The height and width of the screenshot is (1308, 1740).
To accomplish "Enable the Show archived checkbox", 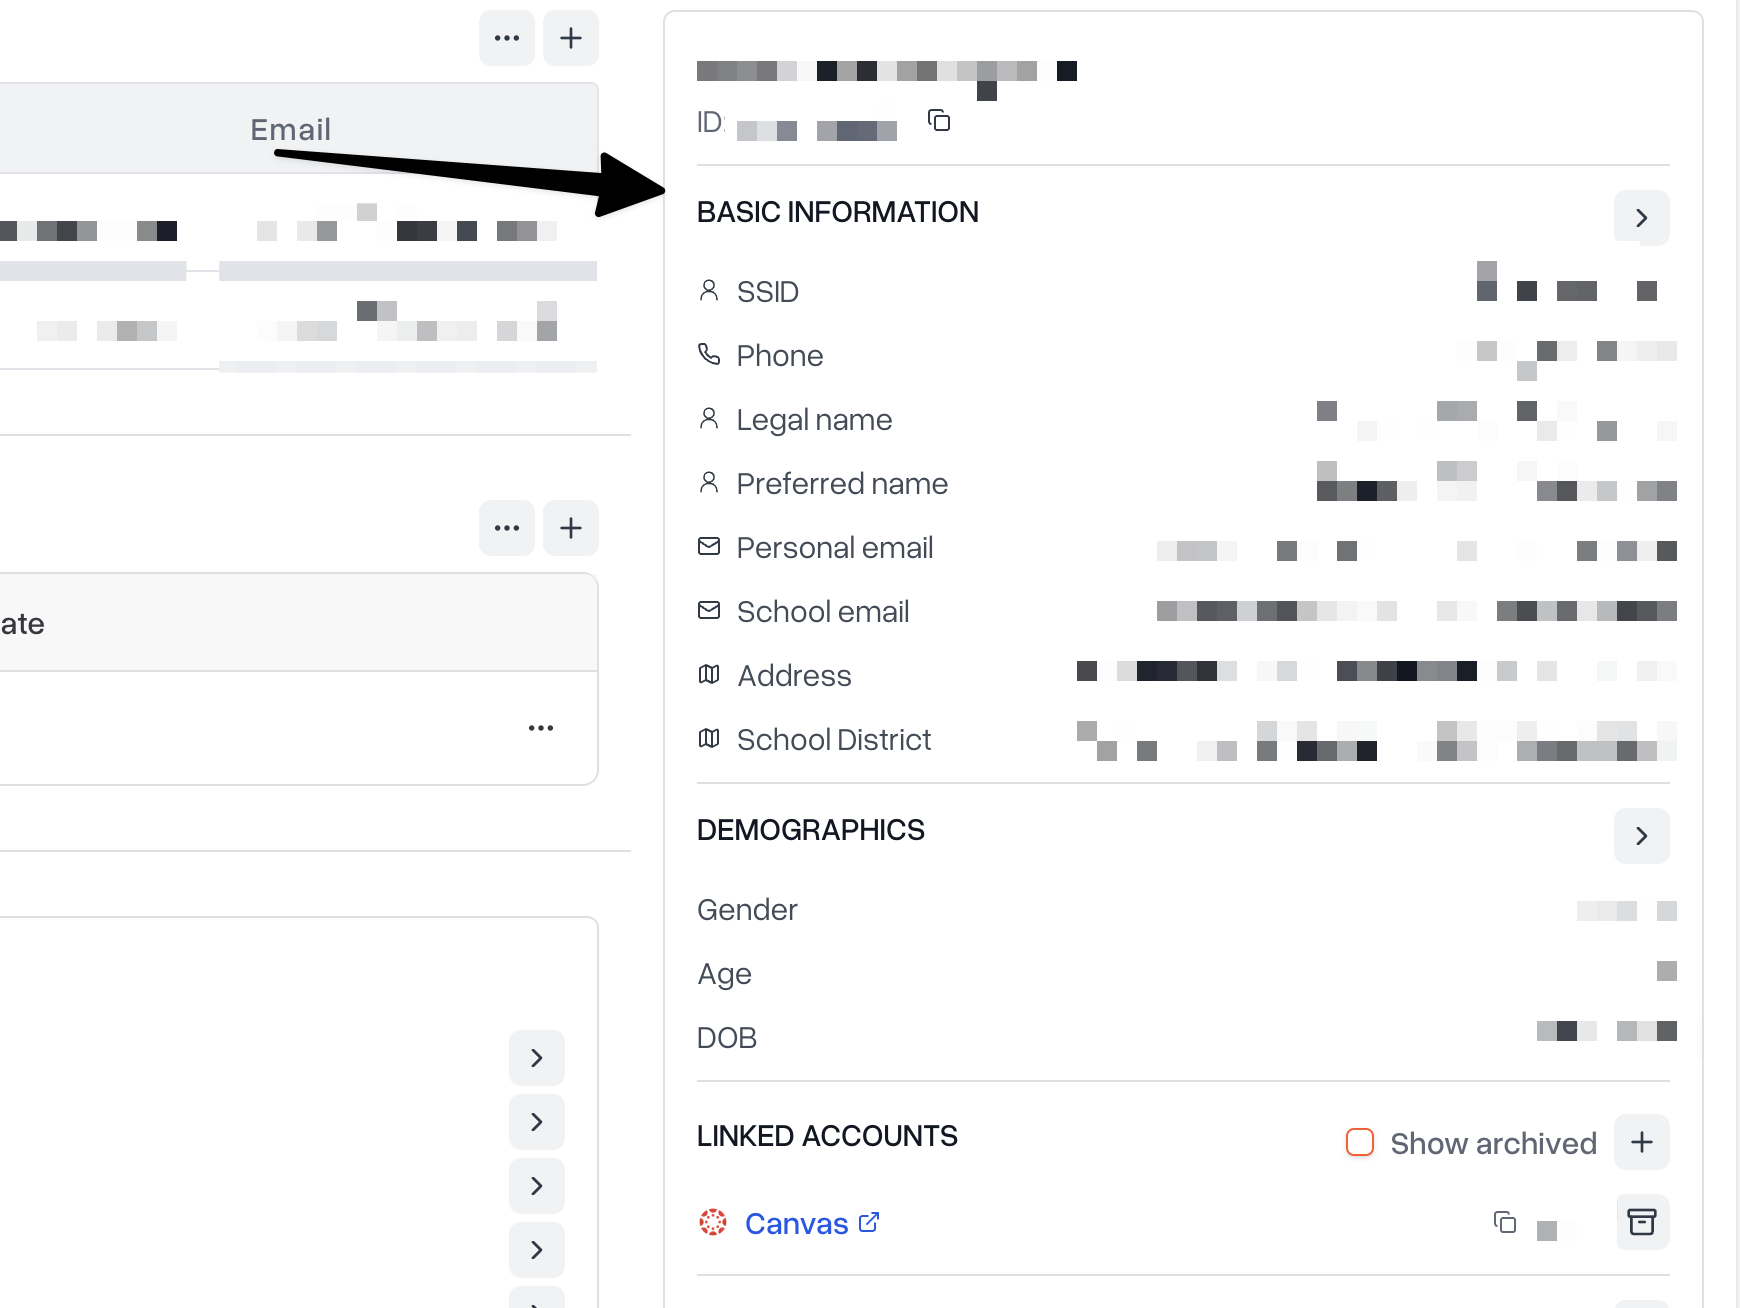I will 1360,1142.
